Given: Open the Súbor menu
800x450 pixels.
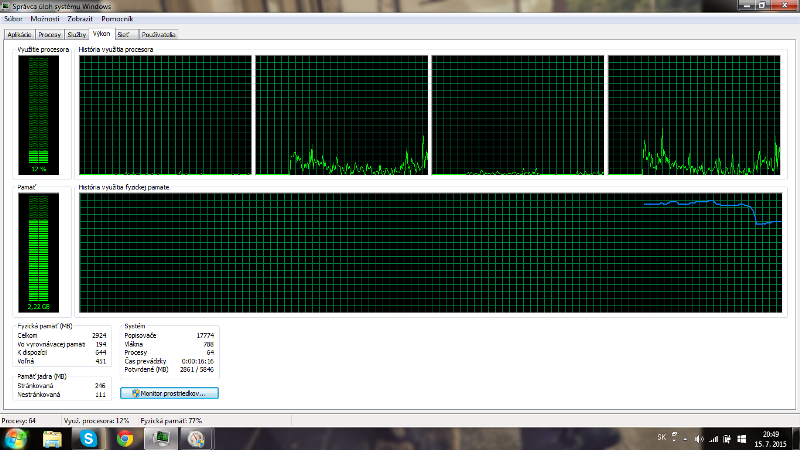Looking at the screenshot, I should 14,19.
